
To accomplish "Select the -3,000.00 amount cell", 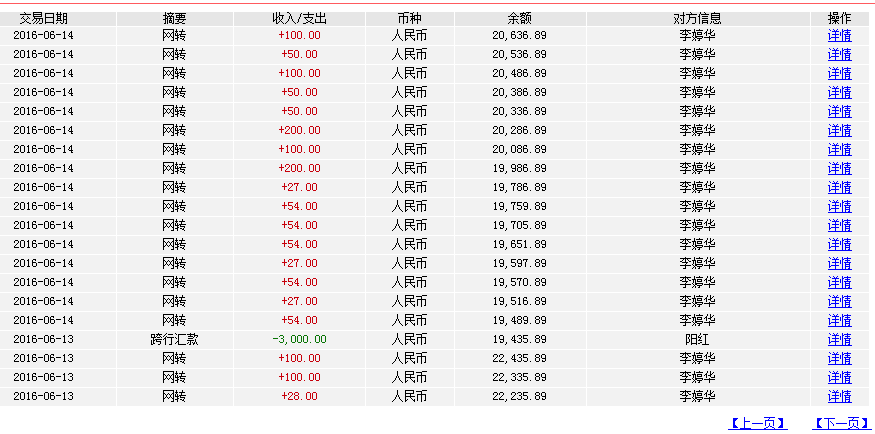I will tap(300, 339).
